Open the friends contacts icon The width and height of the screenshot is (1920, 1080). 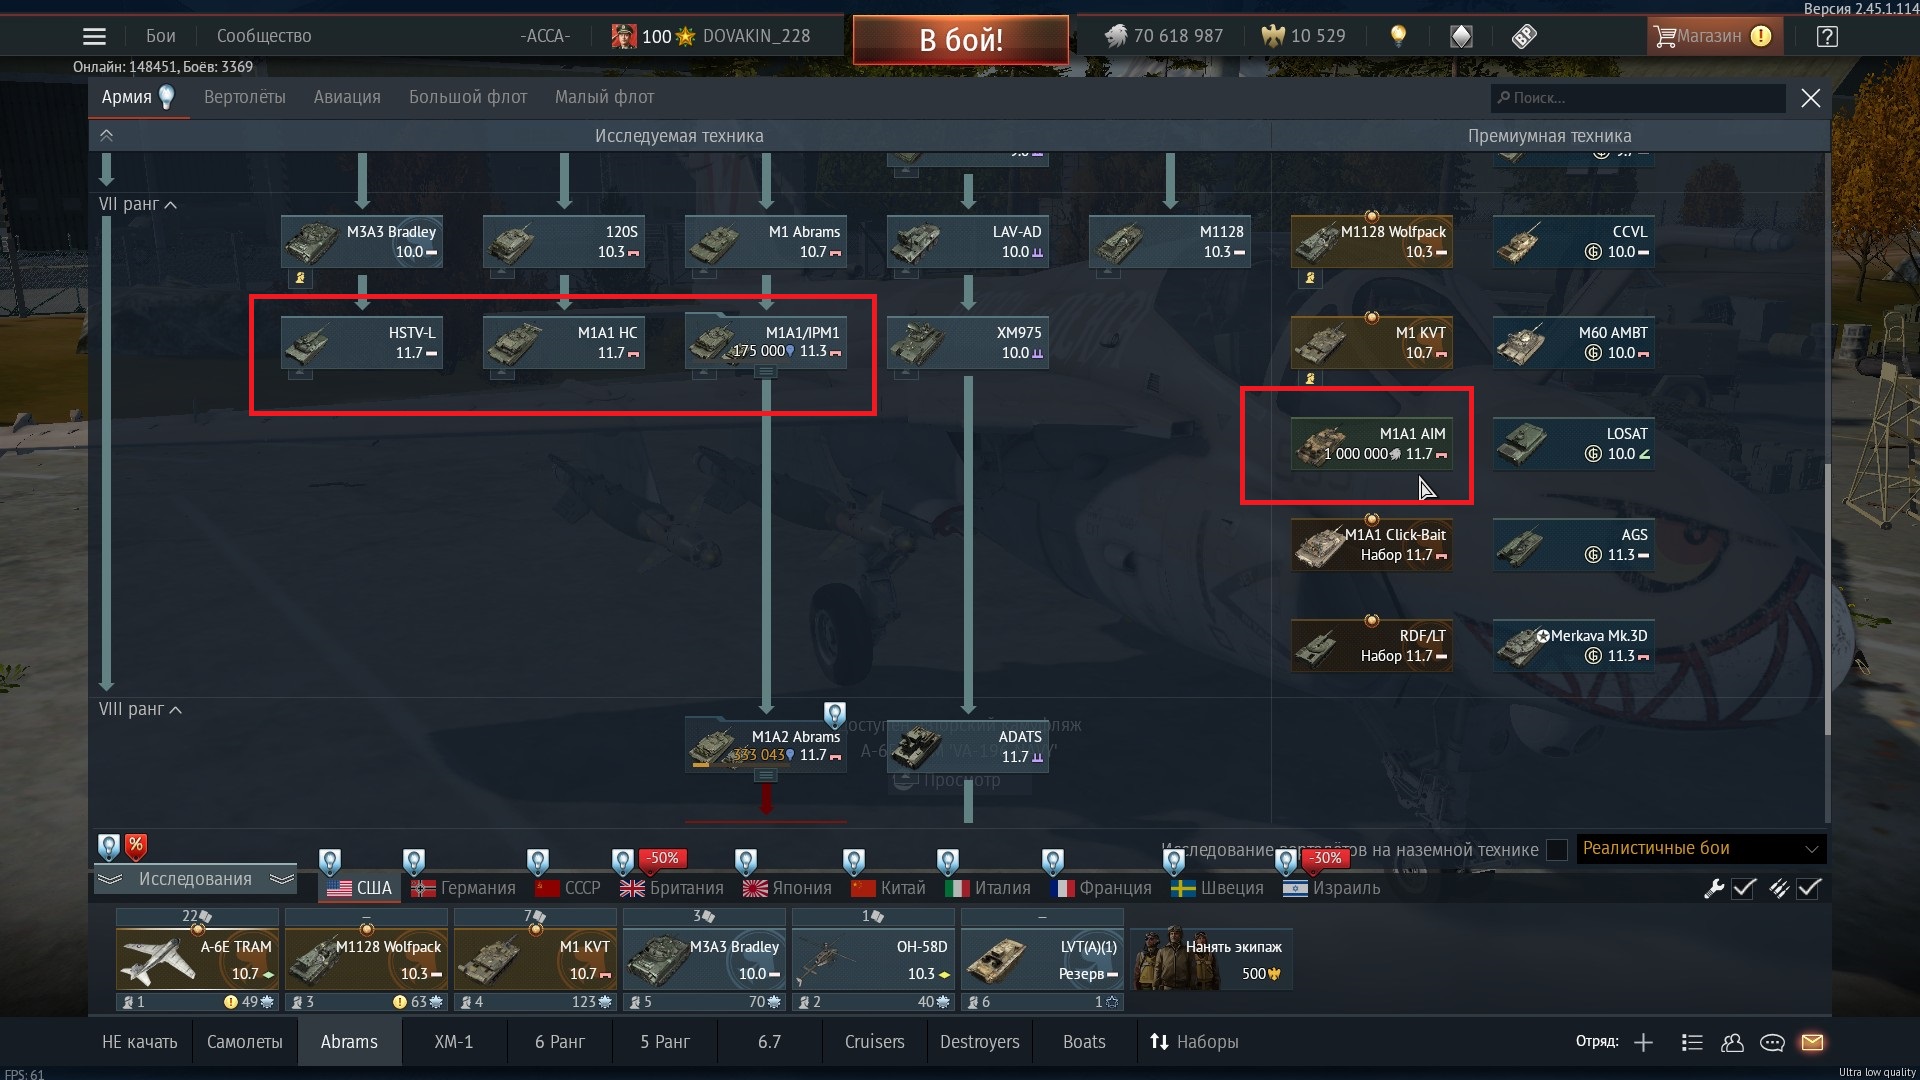[1732, 1042]
